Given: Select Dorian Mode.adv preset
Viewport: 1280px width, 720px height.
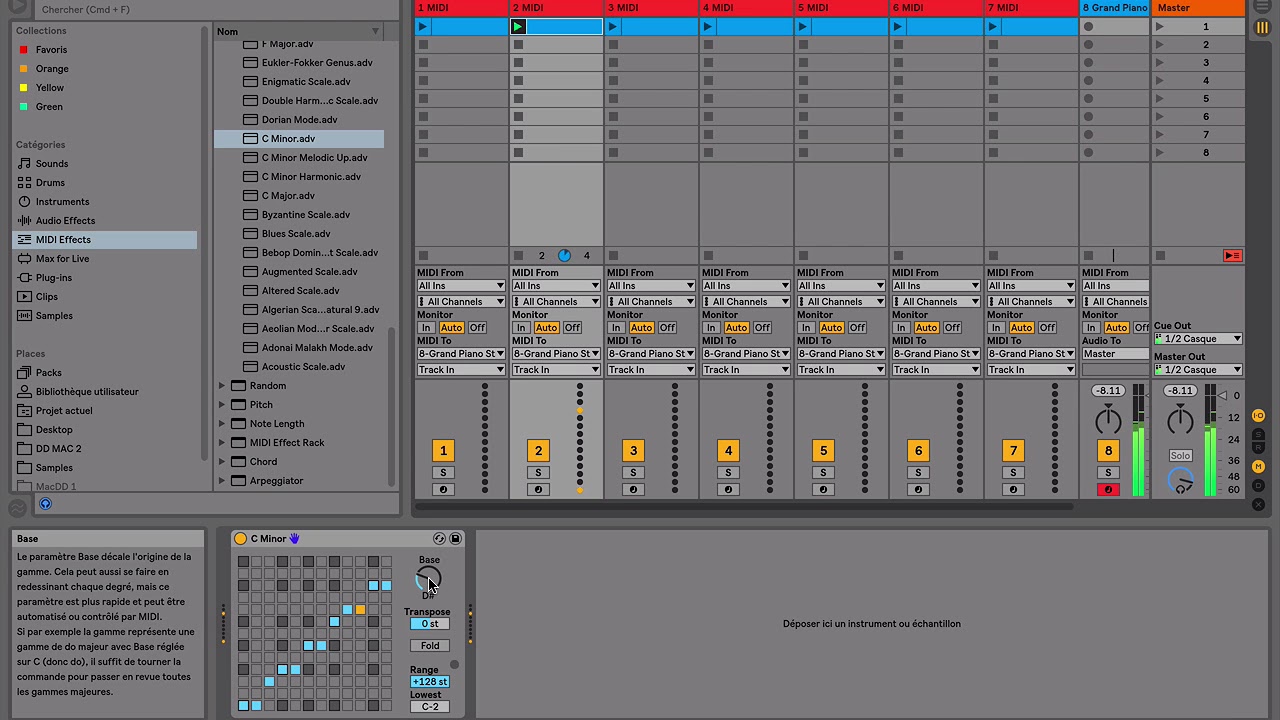Looking at the screenshot, I should tap(299, 119).
